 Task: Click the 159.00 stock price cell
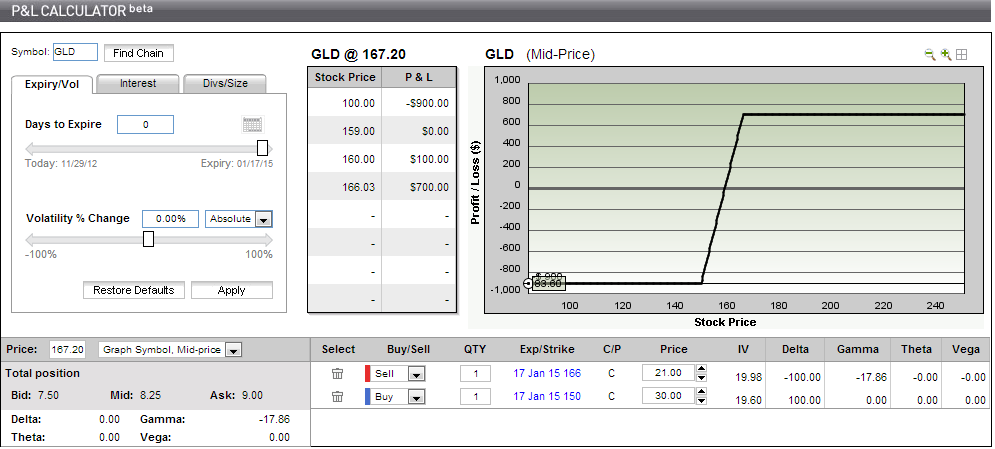[x=345, y=131]
